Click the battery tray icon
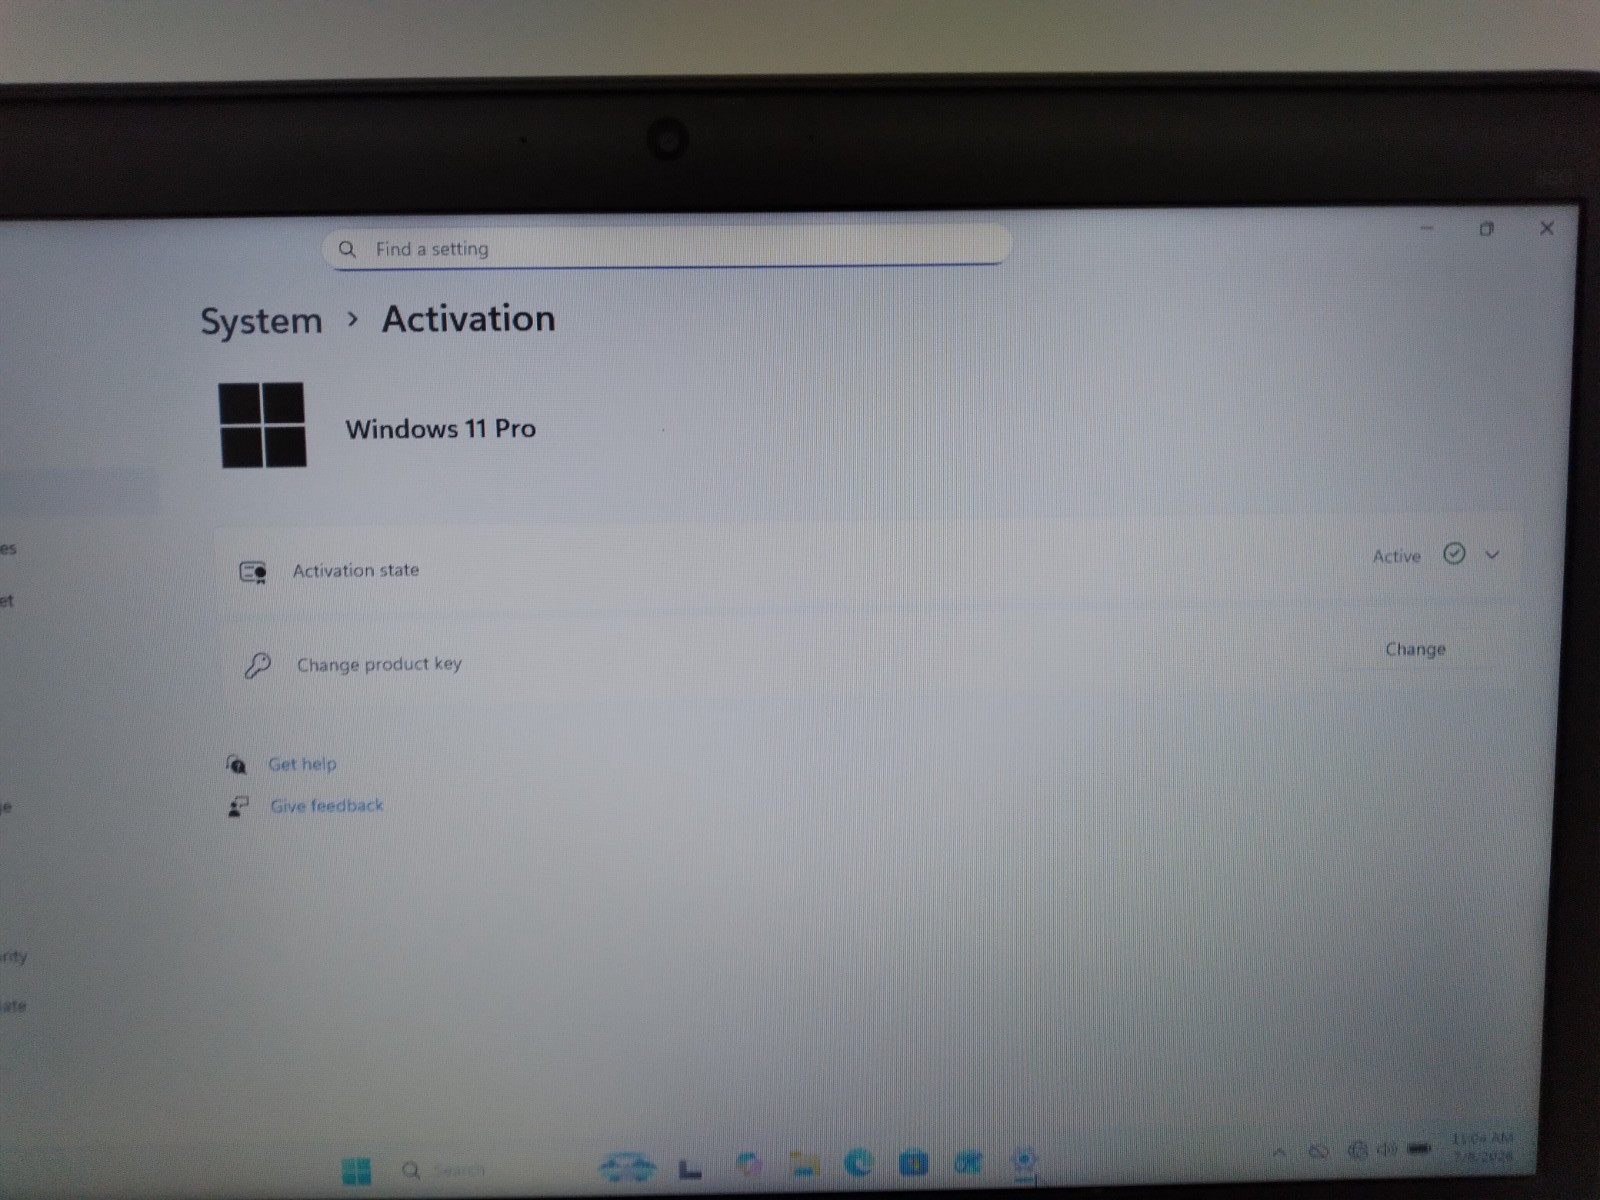Screen dimensions: 1600x1200 [1419, 1149]
